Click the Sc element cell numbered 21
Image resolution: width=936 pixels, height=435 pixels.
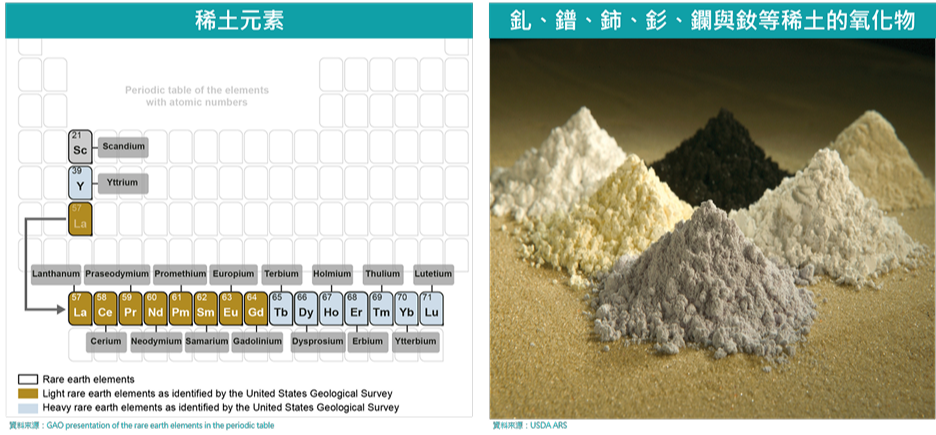point(80,147)
